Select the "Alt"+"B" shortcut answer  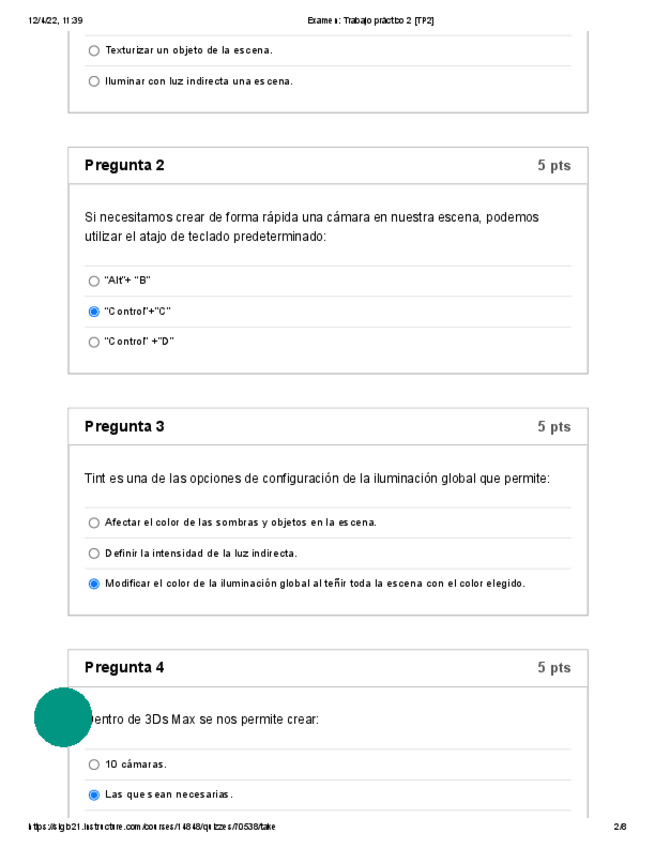[x=94, y=281]
